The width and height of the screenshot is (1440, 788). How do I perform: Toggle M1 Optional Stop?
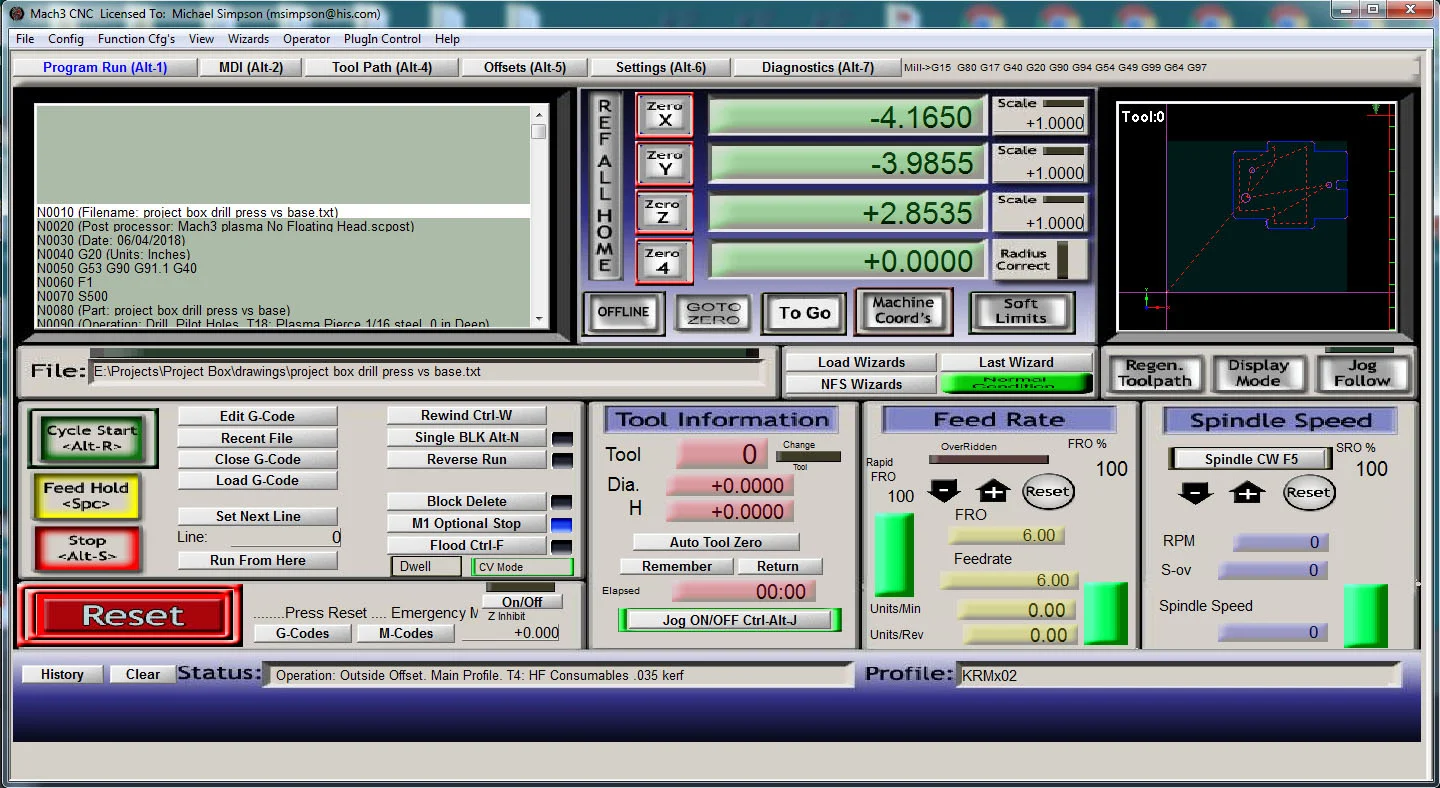(467, 523)
